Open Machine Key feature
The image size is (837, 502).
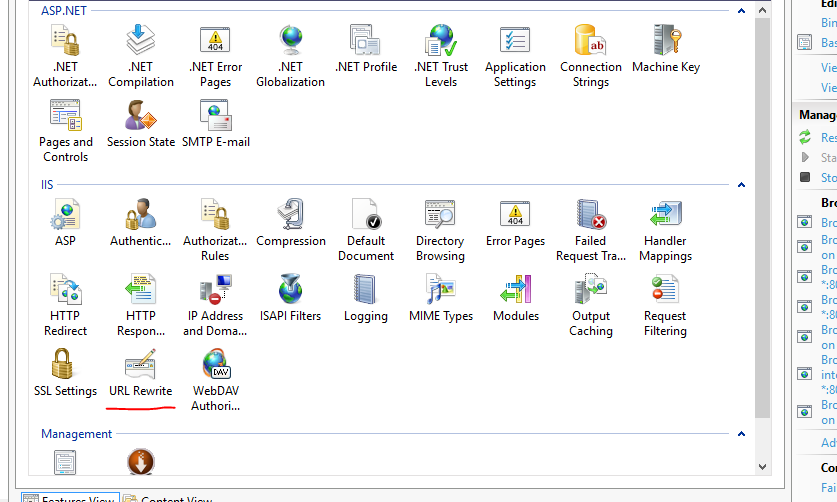[x=666, y=49]
